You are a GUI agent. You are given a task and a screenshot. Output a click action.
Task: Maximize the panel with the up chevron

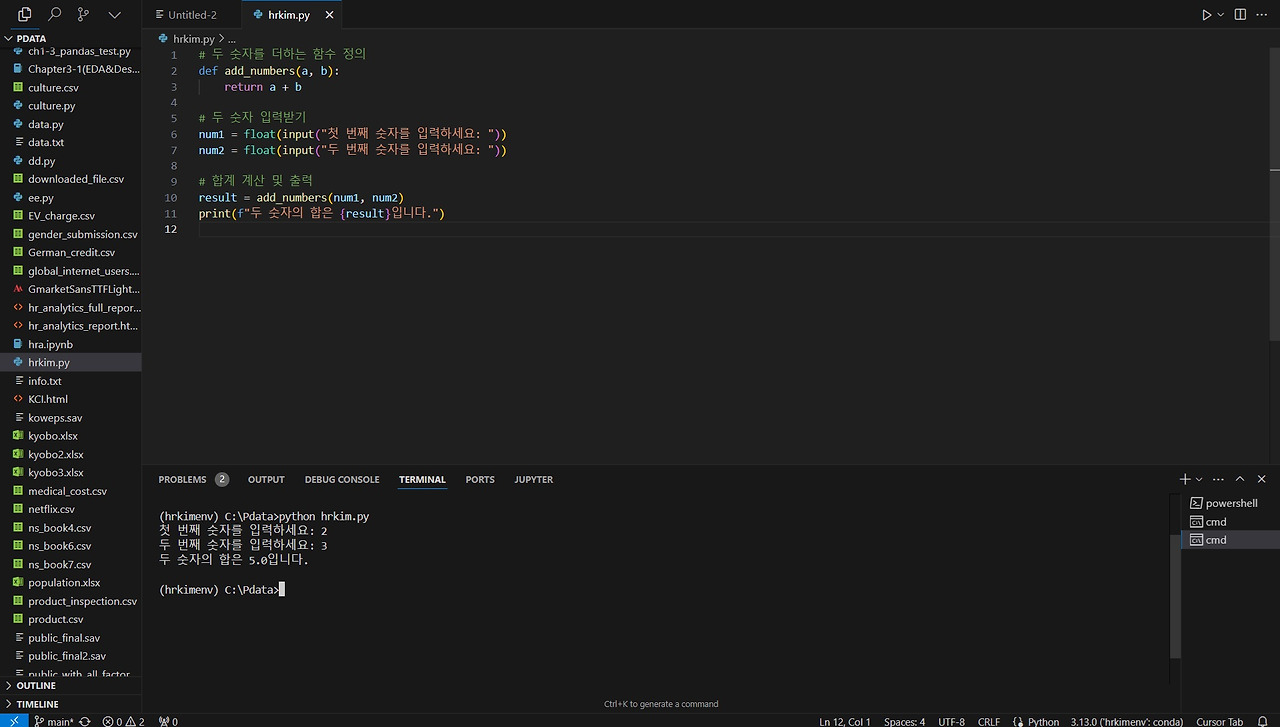[x=1240, y=480]
